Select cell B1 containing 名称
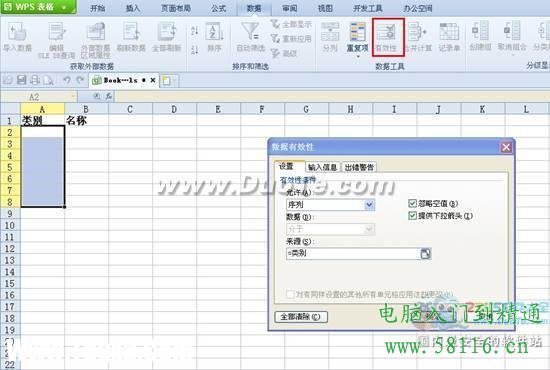This screenshot has height=370, width=550. click(86, 121)
